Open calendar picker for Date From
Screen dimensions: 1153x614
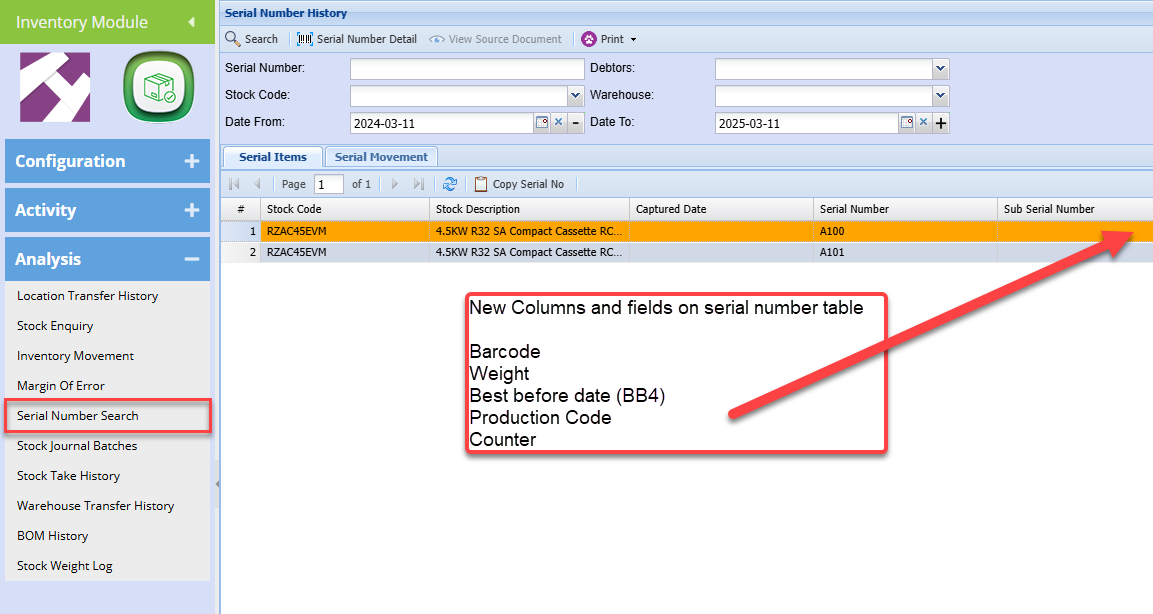click(542, 122)
